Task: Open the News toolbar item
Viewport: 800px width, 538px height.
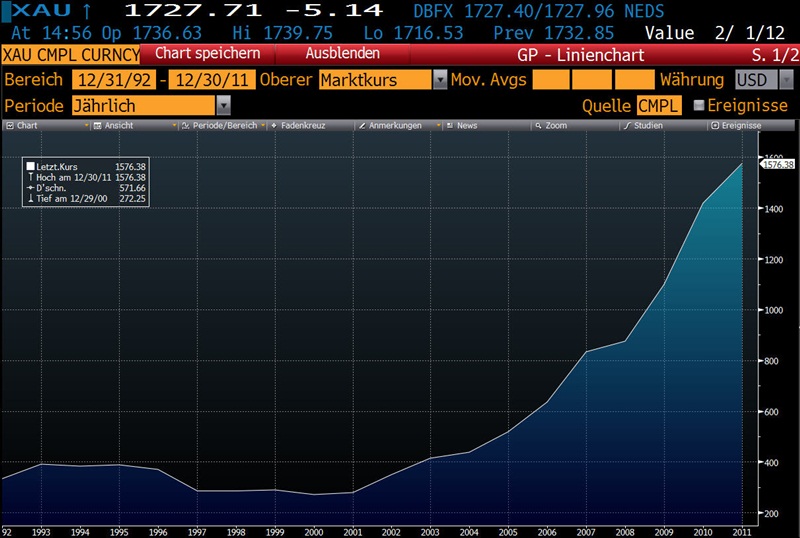Action: tap(466, 126)
